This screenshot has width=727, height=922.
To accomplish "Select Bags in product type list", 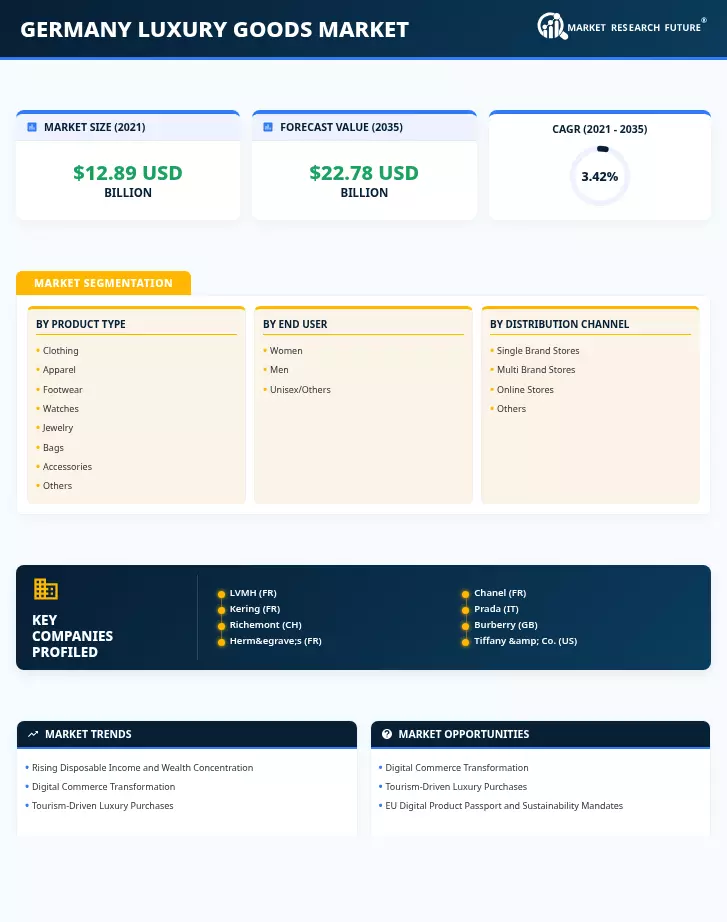I will pos(53,447).
